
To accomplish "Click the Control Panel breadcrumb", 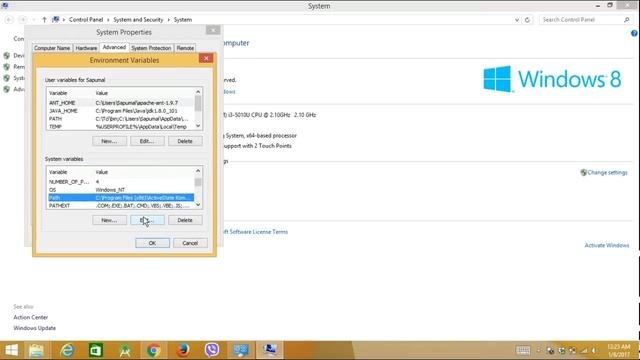I will point(86,20).
